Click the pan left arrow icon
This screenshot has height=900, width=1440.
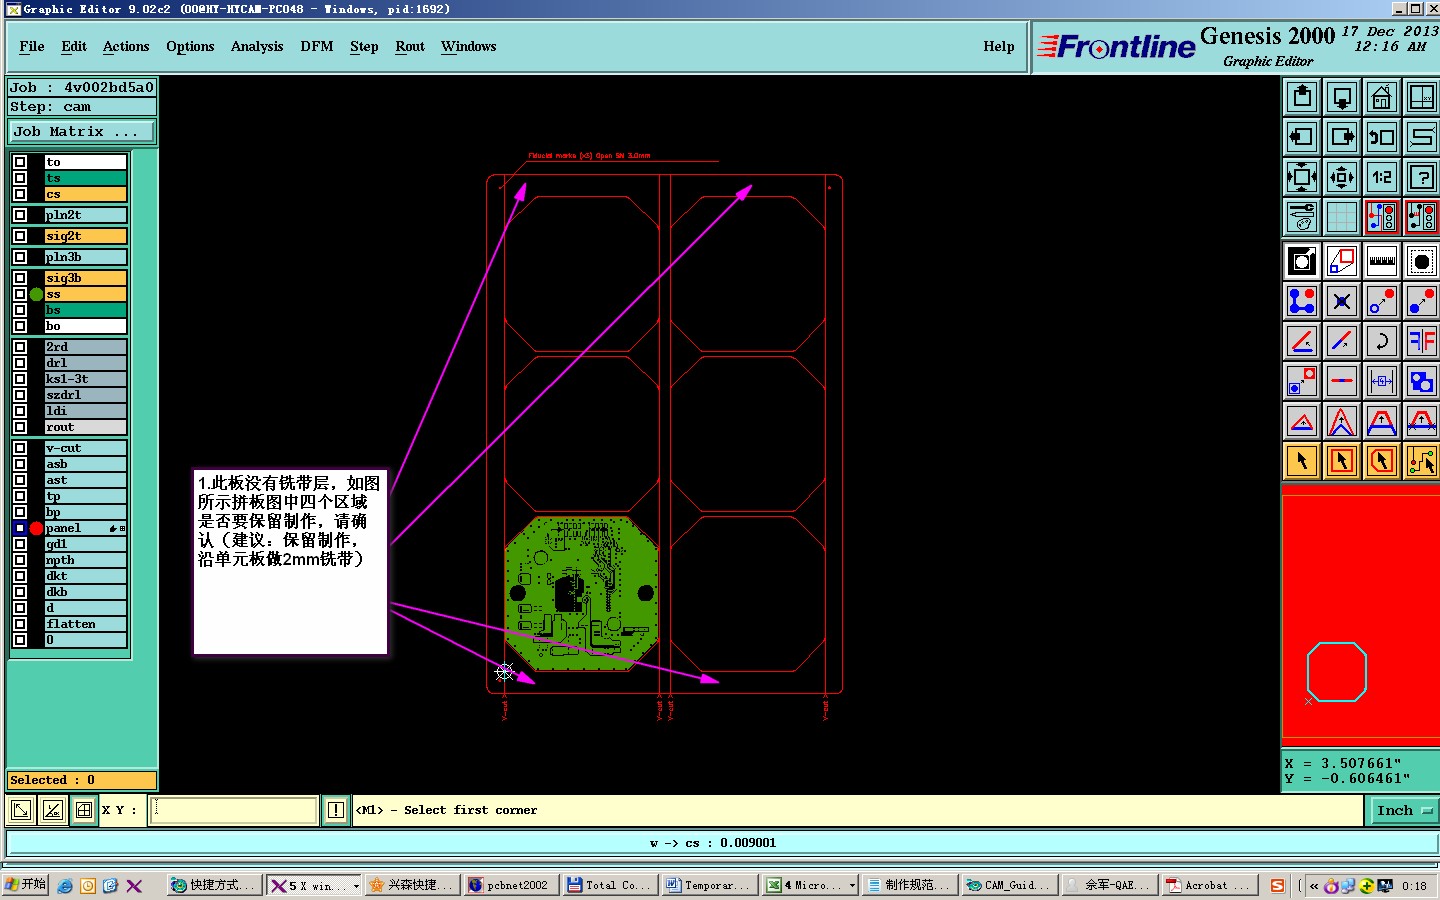(x=1302, y=137)
